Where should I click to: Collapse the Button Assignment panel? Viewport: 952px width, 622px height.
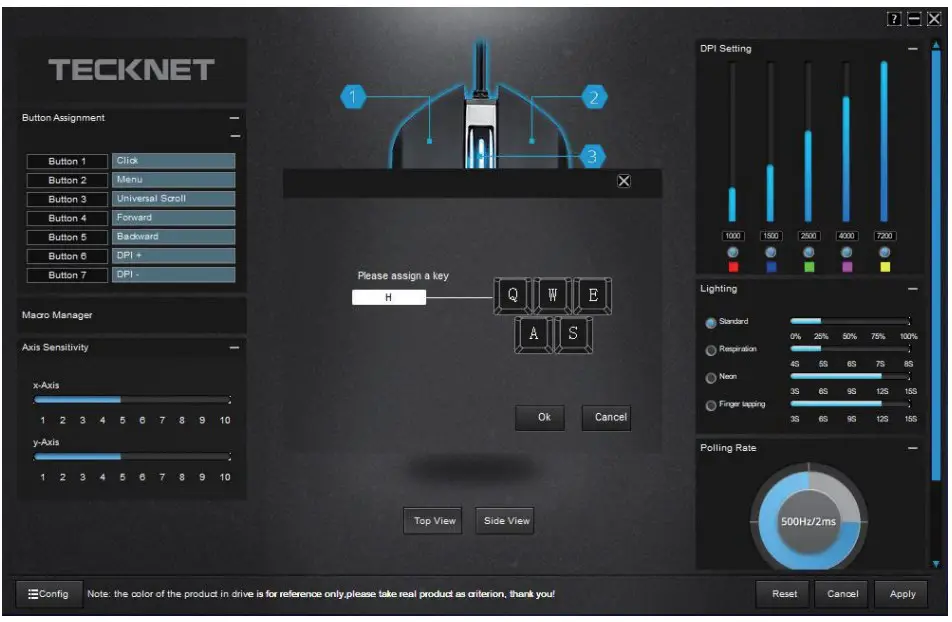coord(234,118)
